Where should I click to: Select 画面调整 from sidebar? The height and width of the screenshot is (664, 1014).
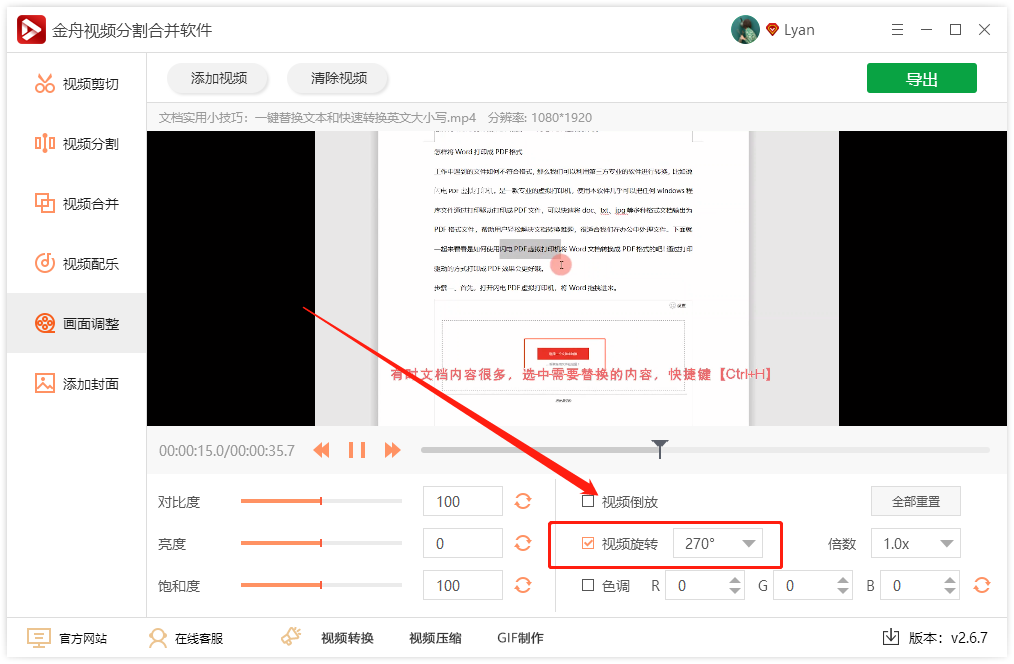(x=77, y=323)
